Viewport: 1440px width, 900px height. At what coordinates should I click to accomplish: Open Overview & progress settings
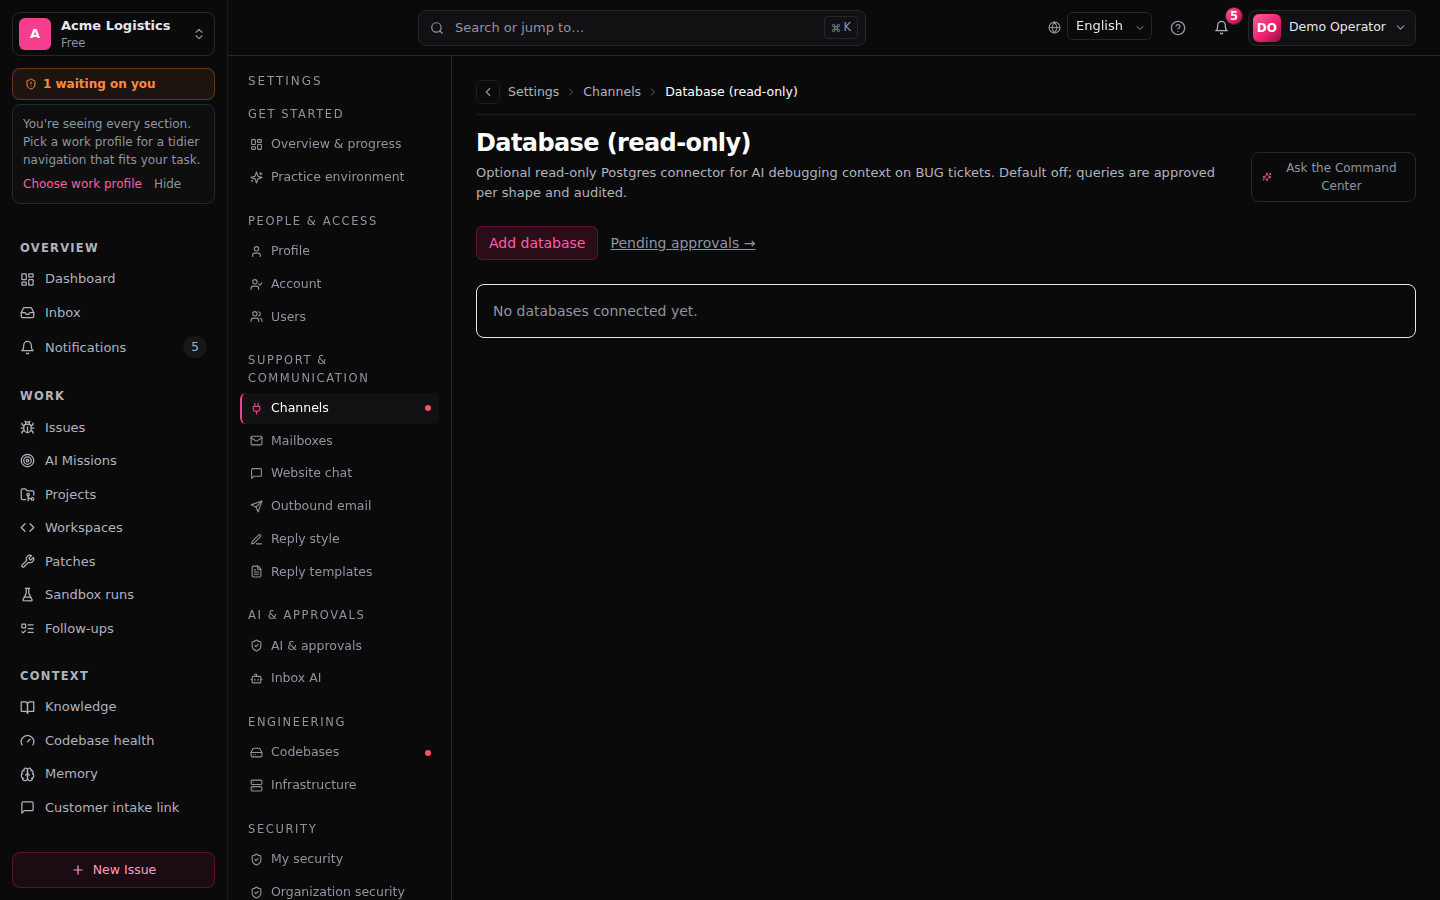click(x=339, y=144)
